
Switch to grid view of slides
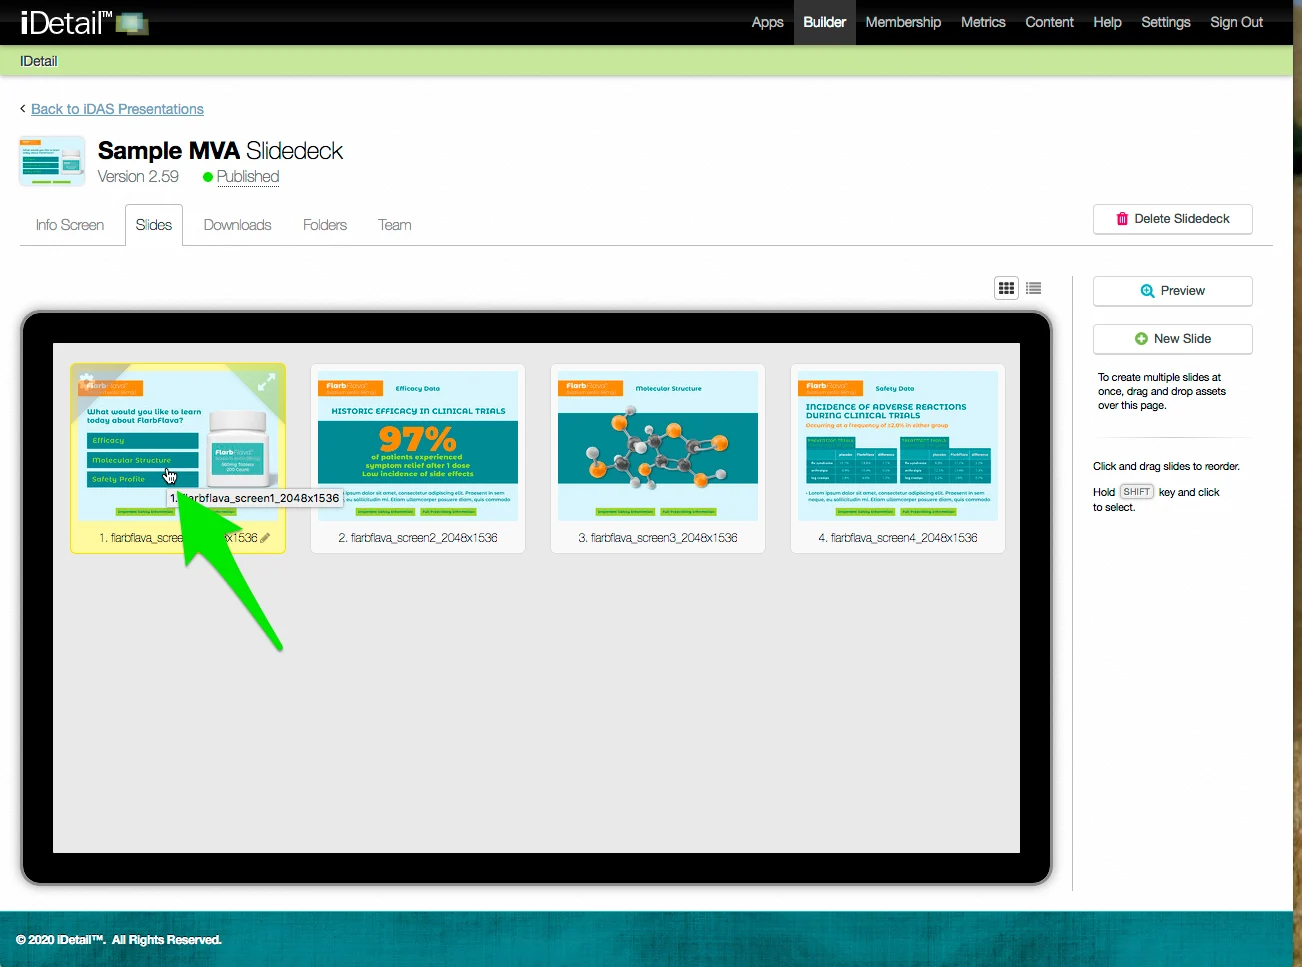pos(1006,288)
